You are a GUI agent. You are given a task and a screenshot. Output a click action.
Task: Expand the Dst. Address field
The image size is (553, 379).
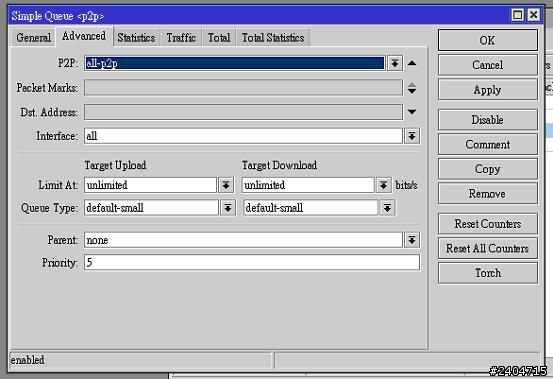point(412,112)
